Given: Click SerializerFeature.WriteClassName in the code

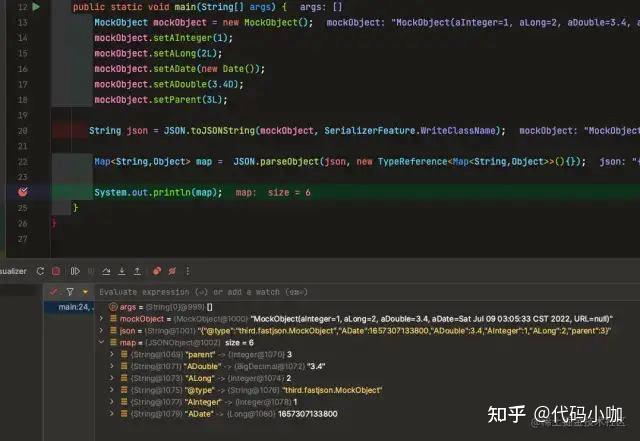Looking at the screenshot, I should [412, 131].
